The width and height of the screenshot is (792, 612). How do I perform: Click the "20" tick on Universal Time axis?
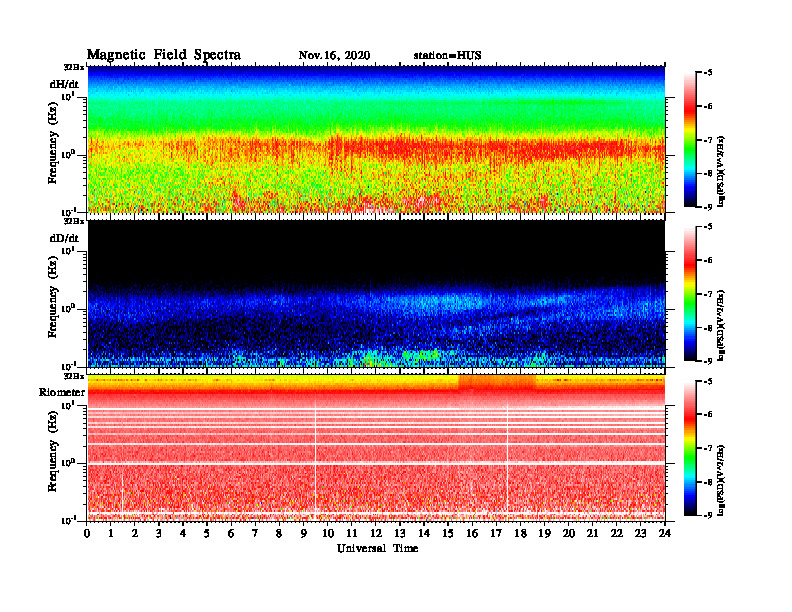coord(568,534)
